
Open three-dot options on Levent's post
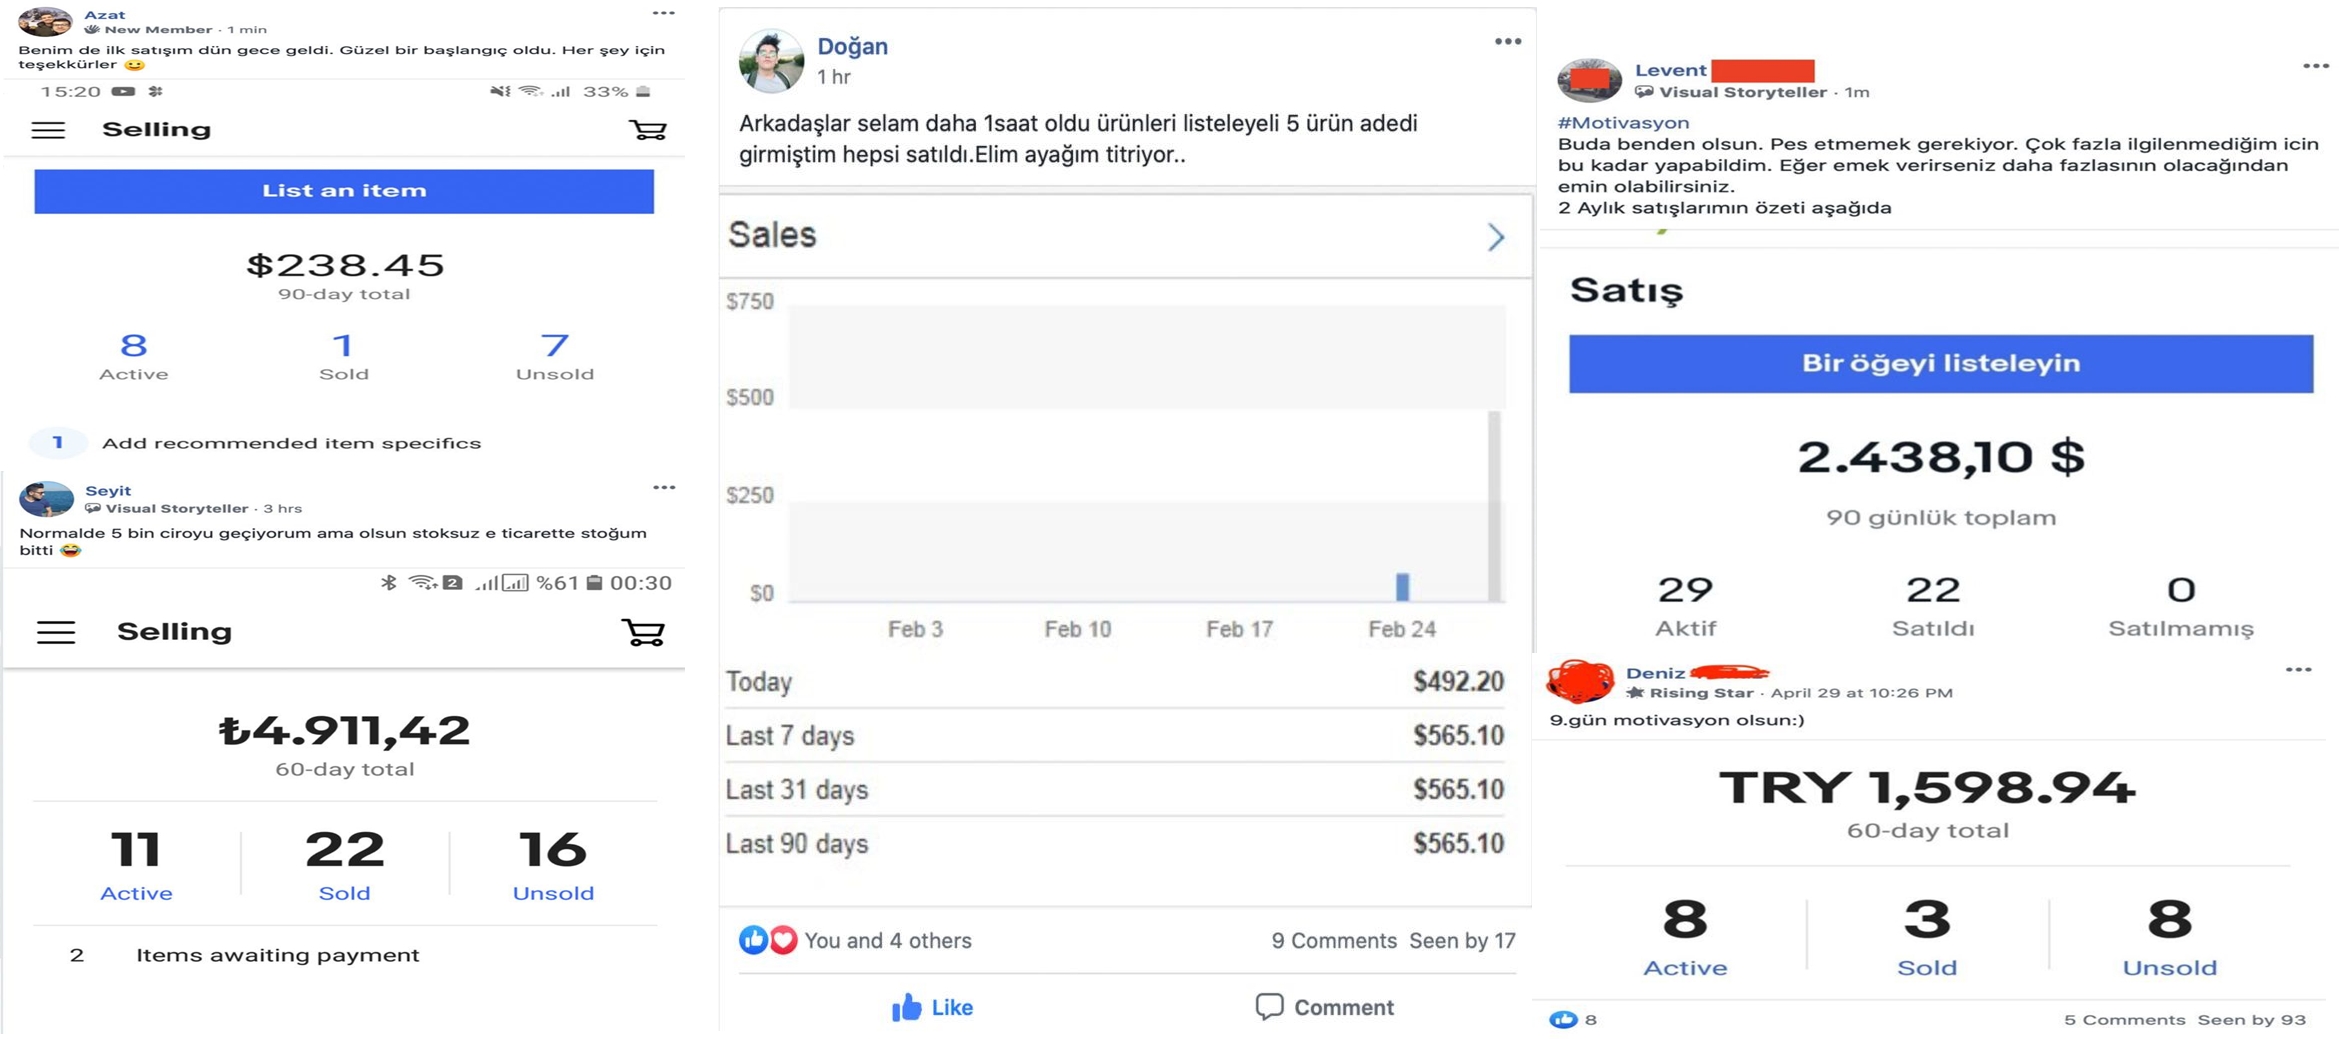click(2316, 66)
